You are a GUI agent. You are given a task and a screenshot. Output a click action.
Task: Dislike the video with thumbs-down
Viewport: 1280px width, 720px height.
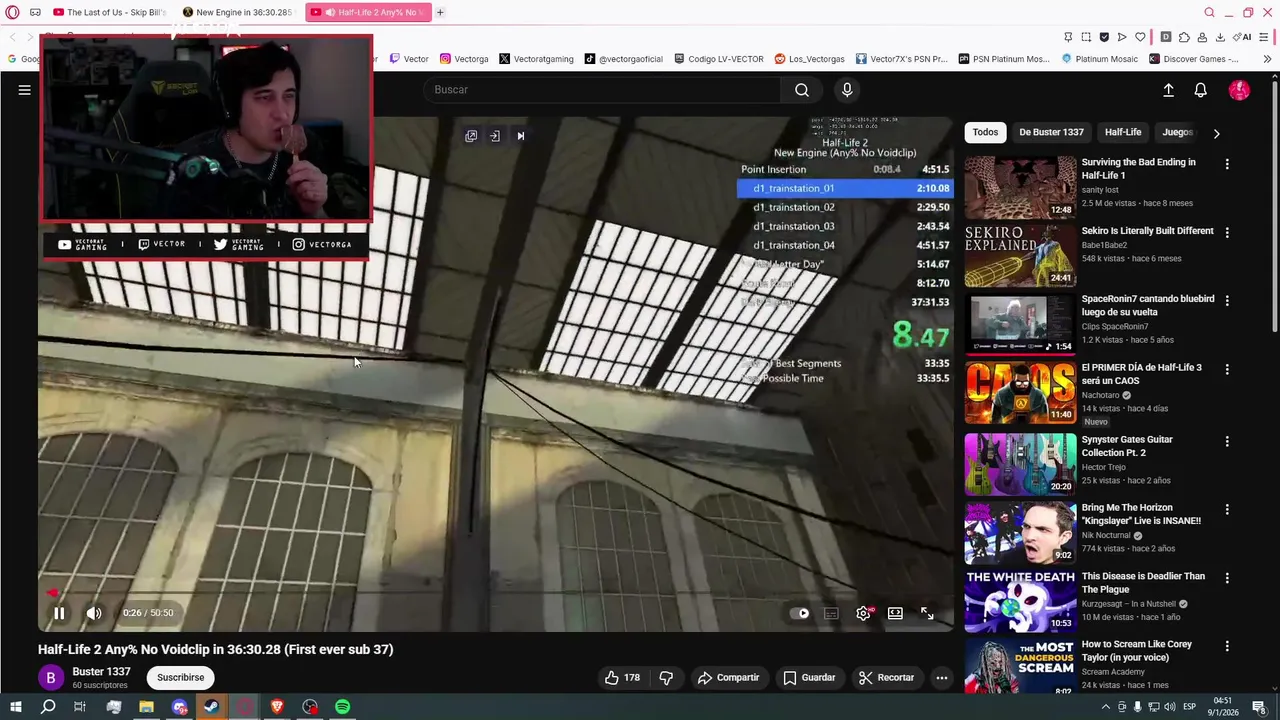pos(666,678)
